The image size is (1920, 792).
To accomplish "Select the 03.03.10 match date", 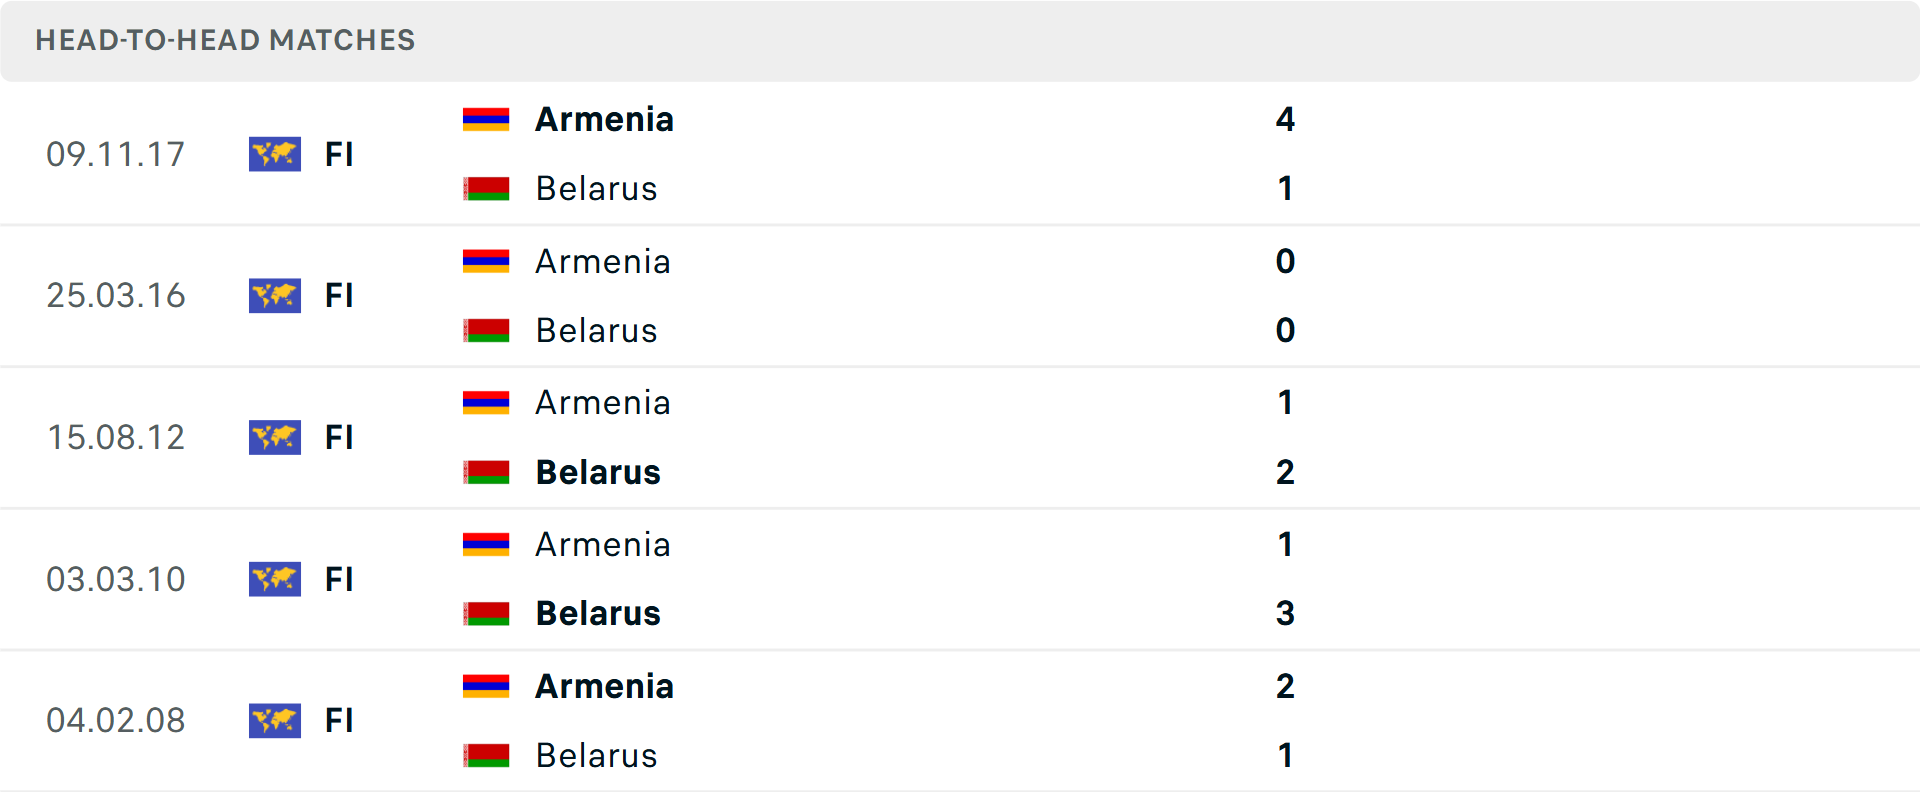I will click(116, 579).
